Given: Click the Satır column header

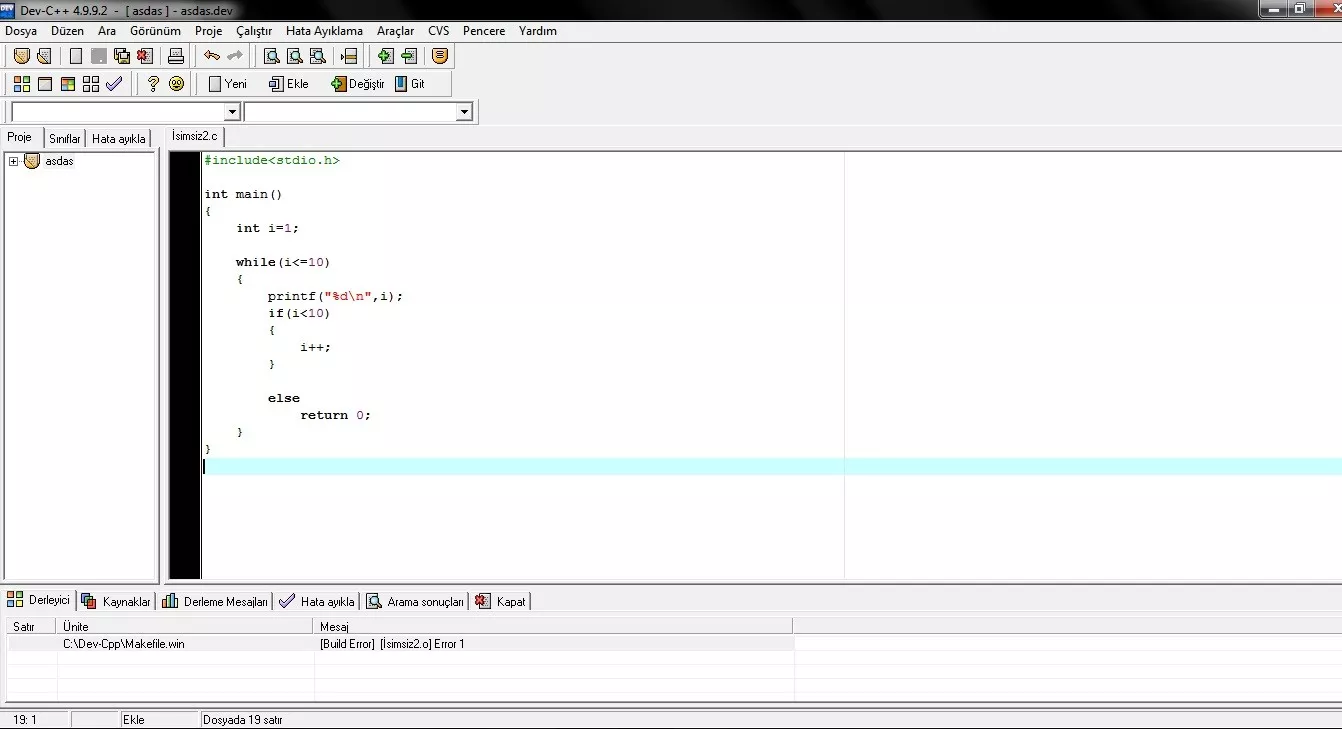Looking at the screenshot, I should coord(31,626).
